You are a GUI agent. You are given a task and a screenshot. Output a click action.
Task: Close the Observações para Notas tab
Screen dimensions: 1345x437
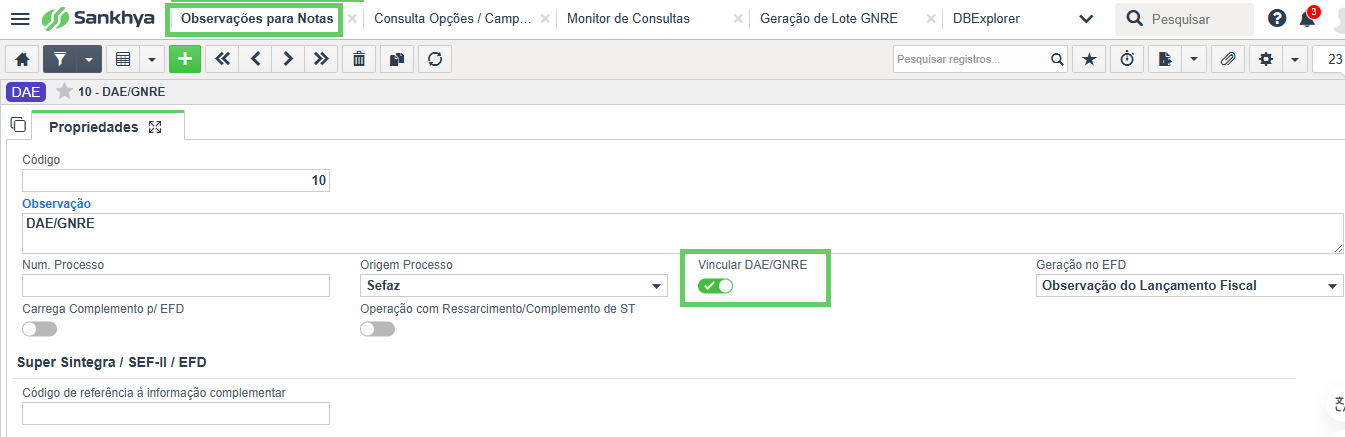pos(352,18)
